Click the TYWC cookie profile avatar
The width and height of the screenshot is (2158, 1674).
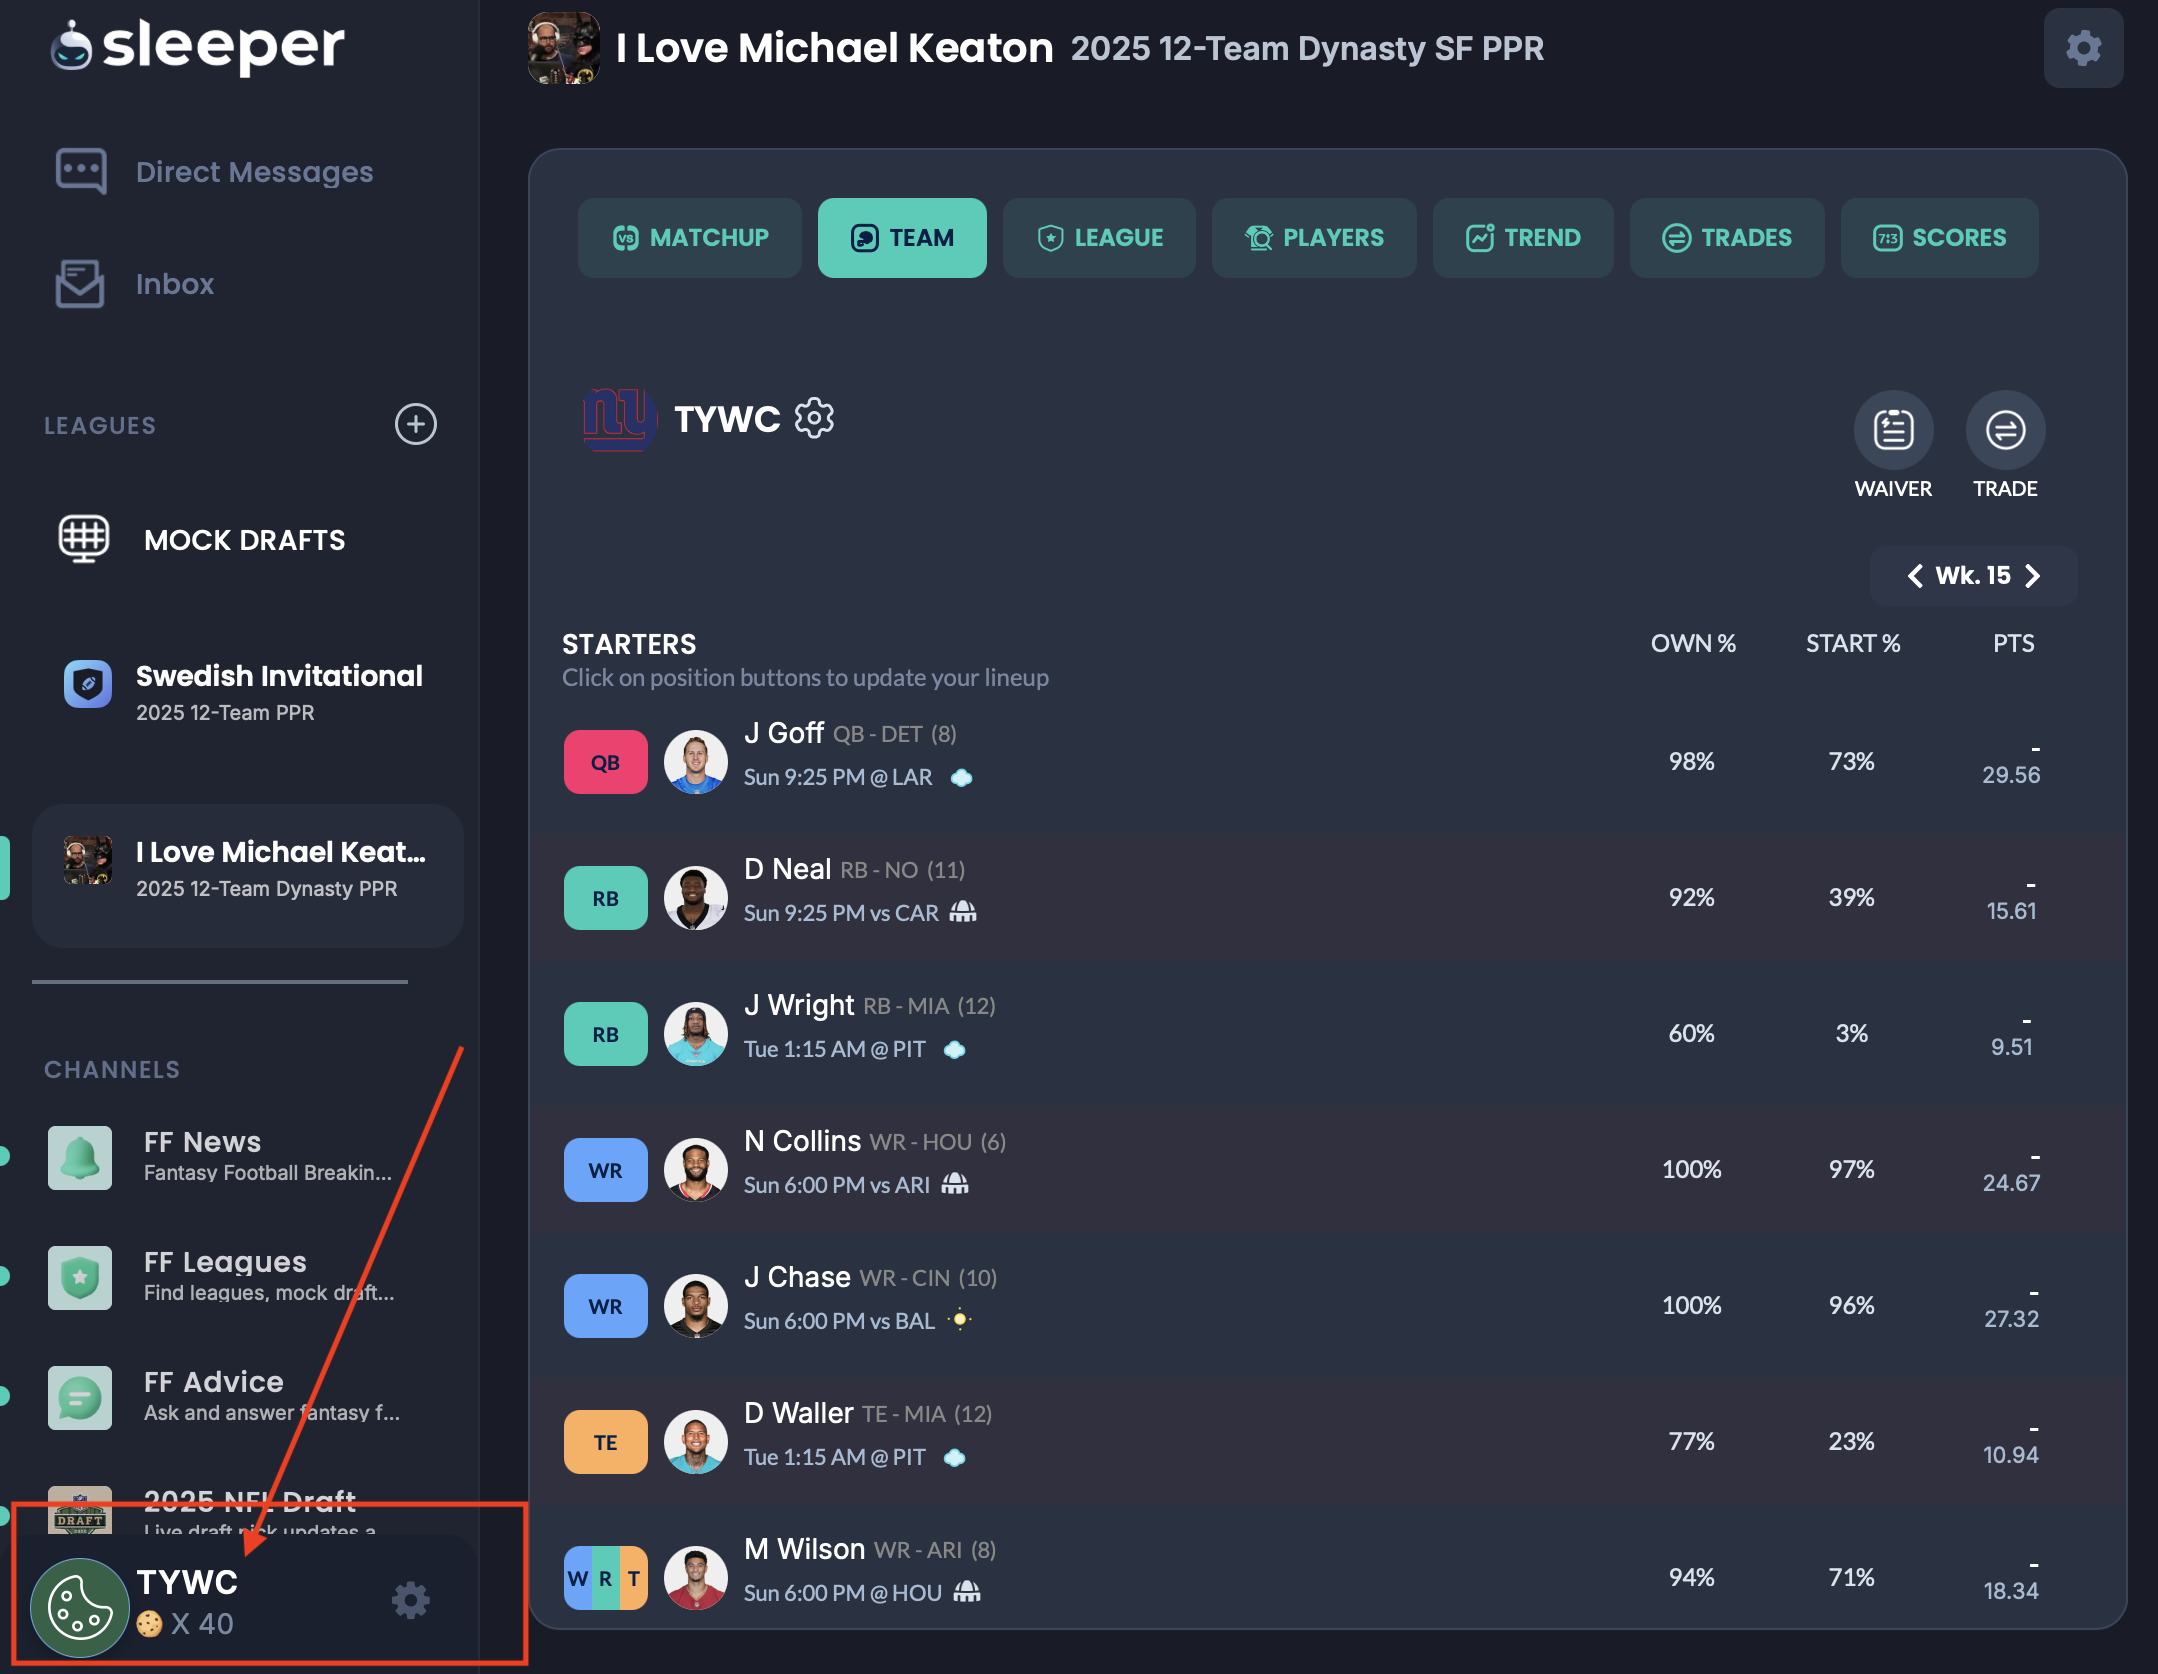click(x=80, y=1607)
